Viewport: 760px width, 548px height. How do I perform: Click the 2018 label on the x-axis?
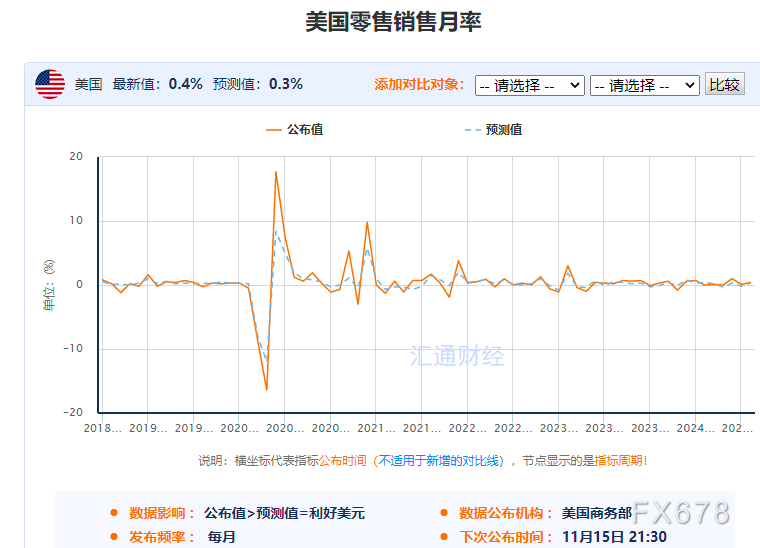[102, 428]
